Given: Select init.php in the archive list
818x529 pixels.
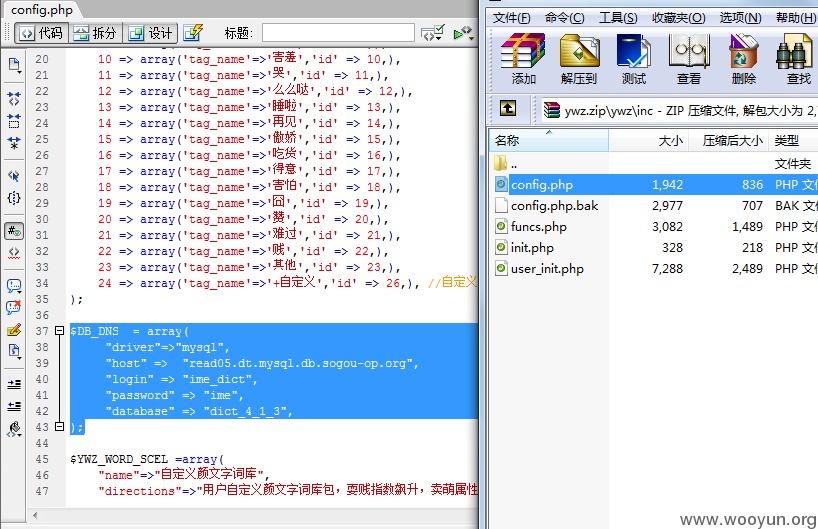Looking at the screenshot, I should pos(655,247).
